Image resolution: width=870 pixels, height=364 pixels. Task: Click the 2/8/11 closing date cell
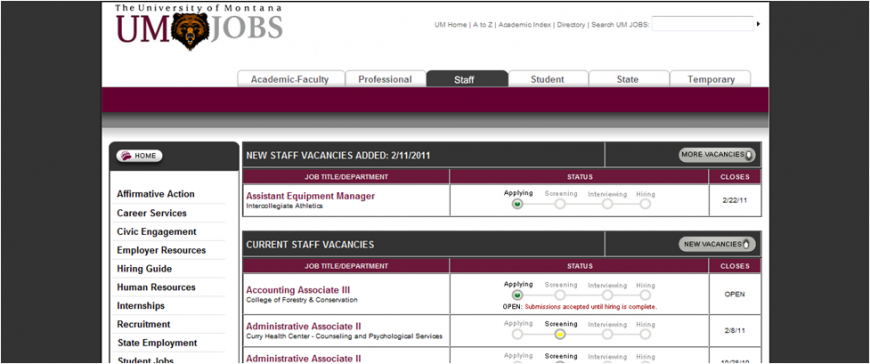735,331
